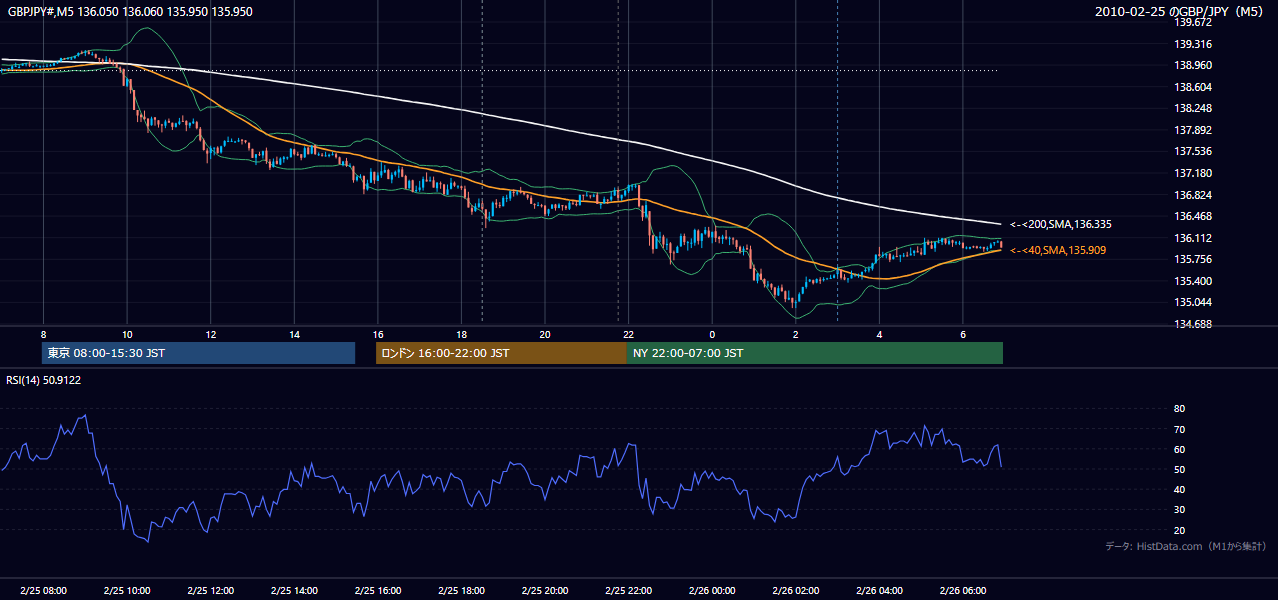The width and height of the screenshot is (1278, 600).
Task: Click the RSI axis value 40
Action: 1180,489
